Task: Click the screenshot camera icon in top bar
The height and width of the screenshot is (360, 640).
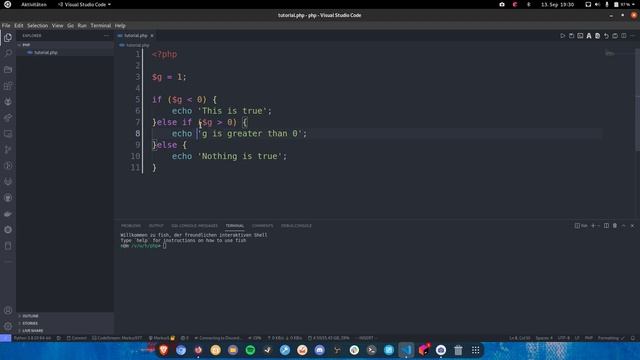Action: coord(502,4)
